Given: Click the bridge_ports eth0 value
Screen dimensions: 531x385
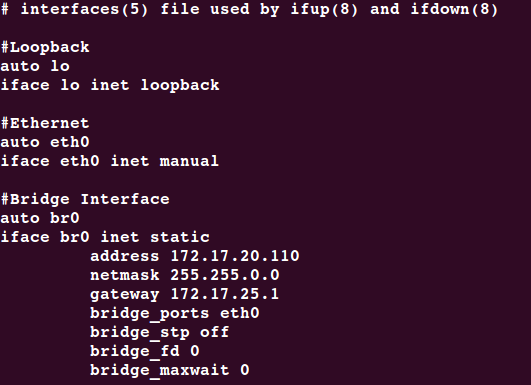Looking at the screenshot, I should point(240,313).
